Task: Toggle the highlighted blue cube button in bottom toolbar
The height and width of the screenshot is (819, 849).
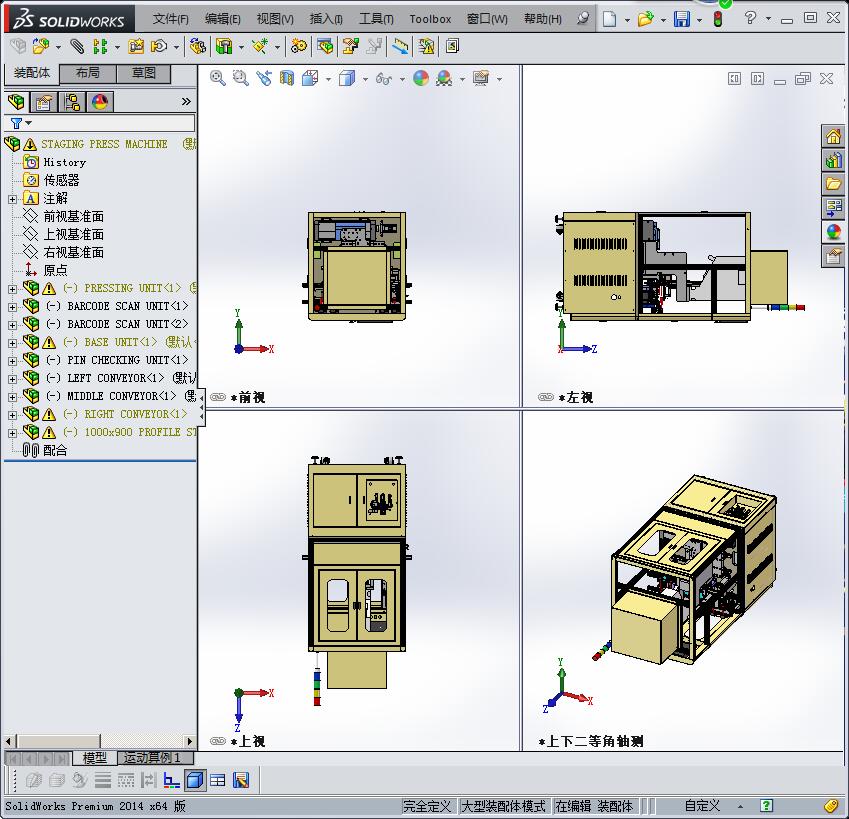Action: (x=194, y=780)
